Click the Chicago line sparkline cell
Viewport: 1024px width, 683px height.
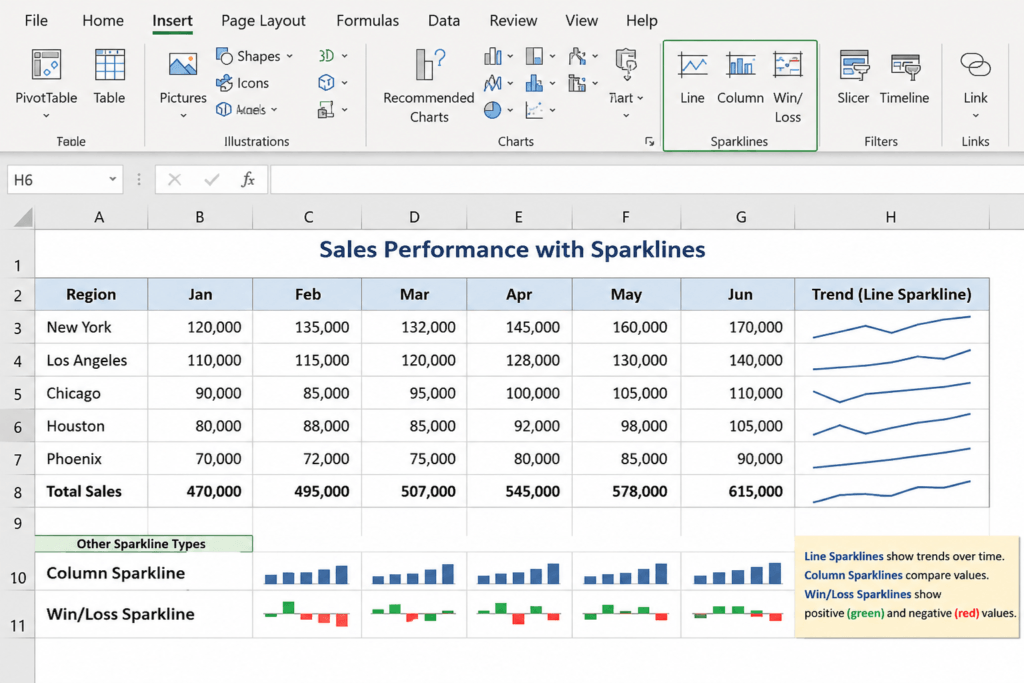tap(891, 393)
